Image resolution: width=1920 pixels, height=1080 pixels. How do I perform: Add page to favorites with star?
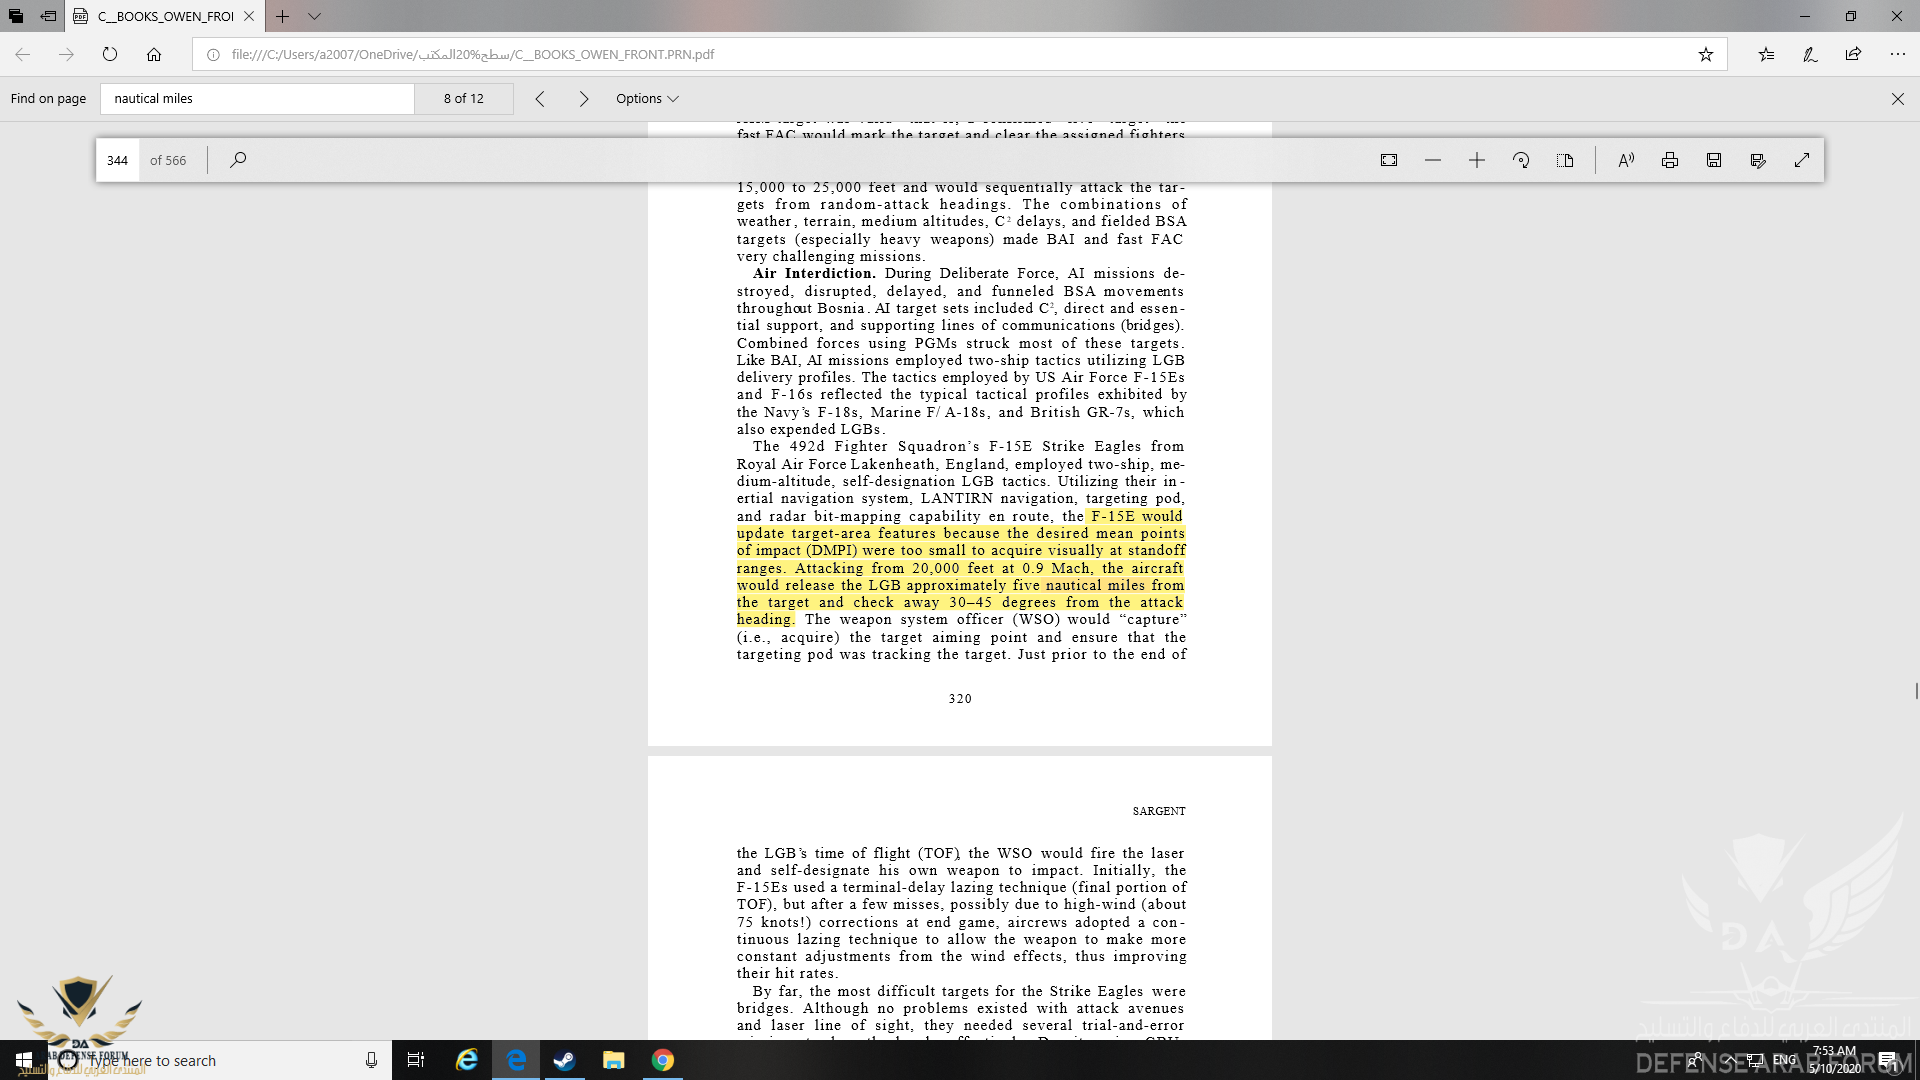pos(1706,54)
